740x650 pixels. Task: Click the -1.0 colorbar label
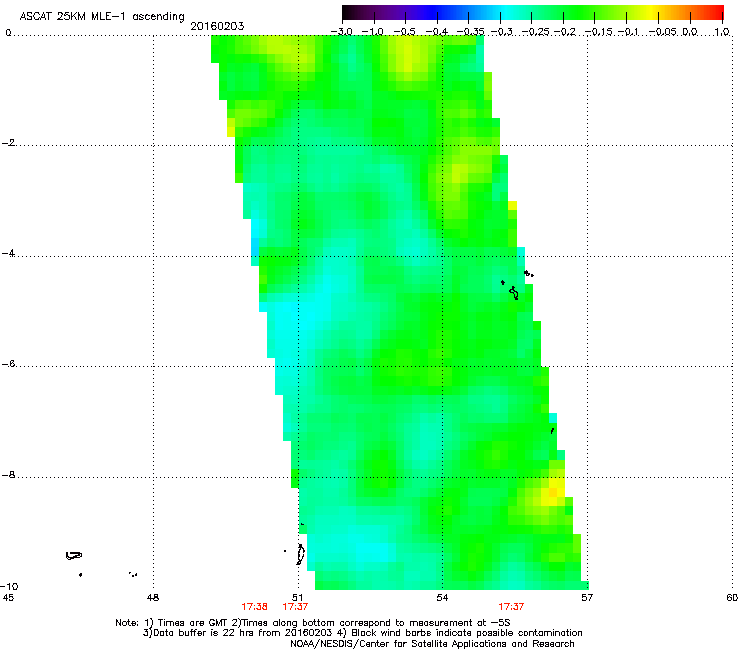(x=372, y=32)
